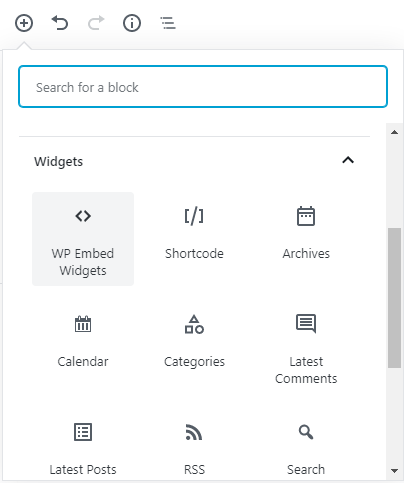Click the block list scrollbar thumb
Screen dimensions: 404x483
pos(395,298)
